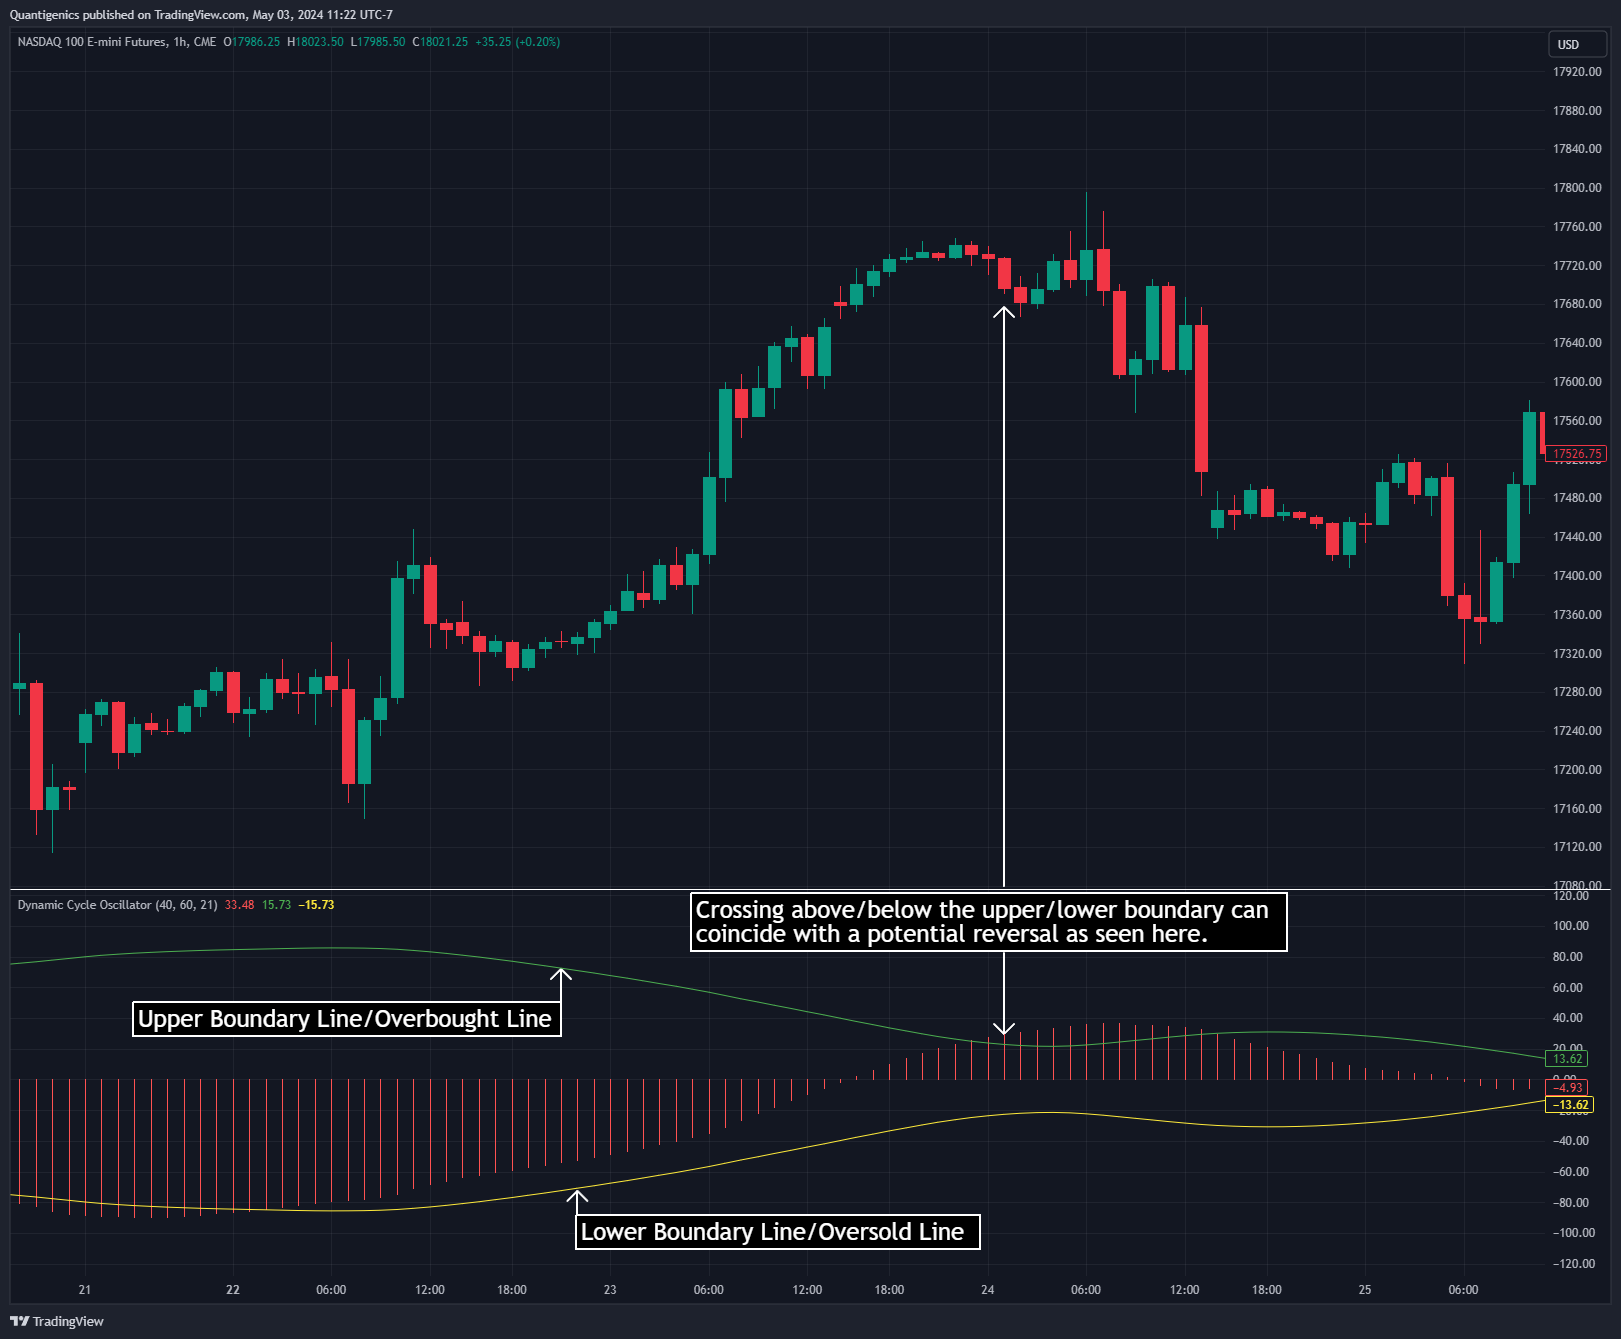Viewport: 1621px width, 1339px height.
Task: Click the 17320.00 price axis label
Action: pyautogui.click(x=1577, y=654)
